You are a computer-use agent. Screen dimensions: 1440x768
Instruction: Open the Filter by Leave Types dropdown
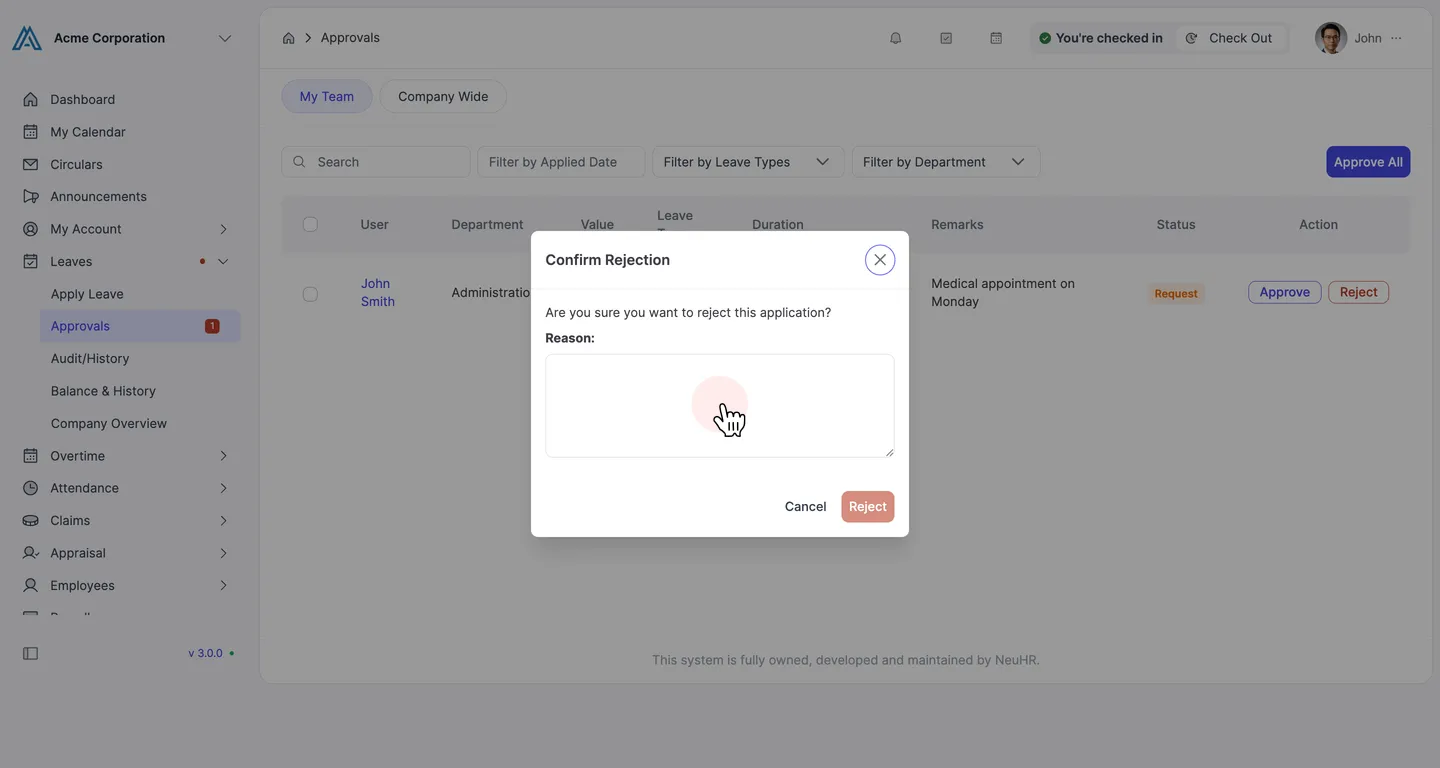(x=747, y=162)
